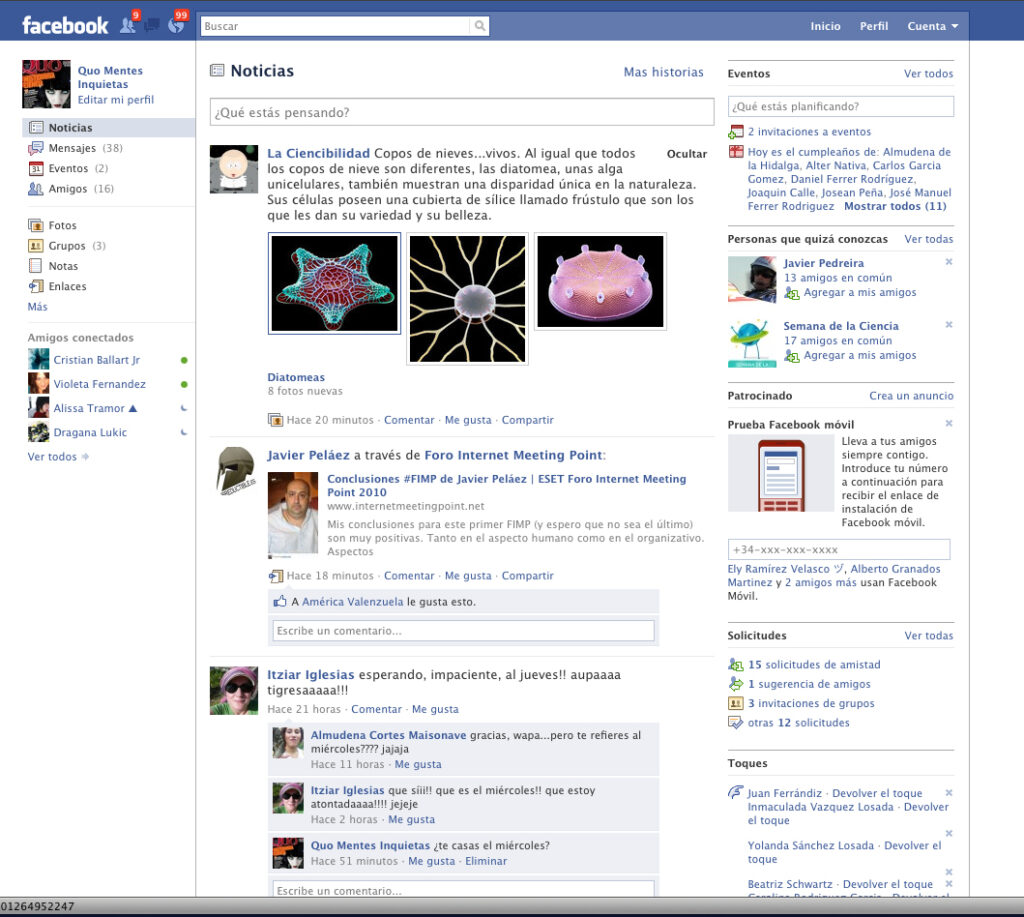Close the Prueba Facebook móvil ad
The width and height of the screenshot is (1024, 917).
pyautogui.click(x=949, y=423)
